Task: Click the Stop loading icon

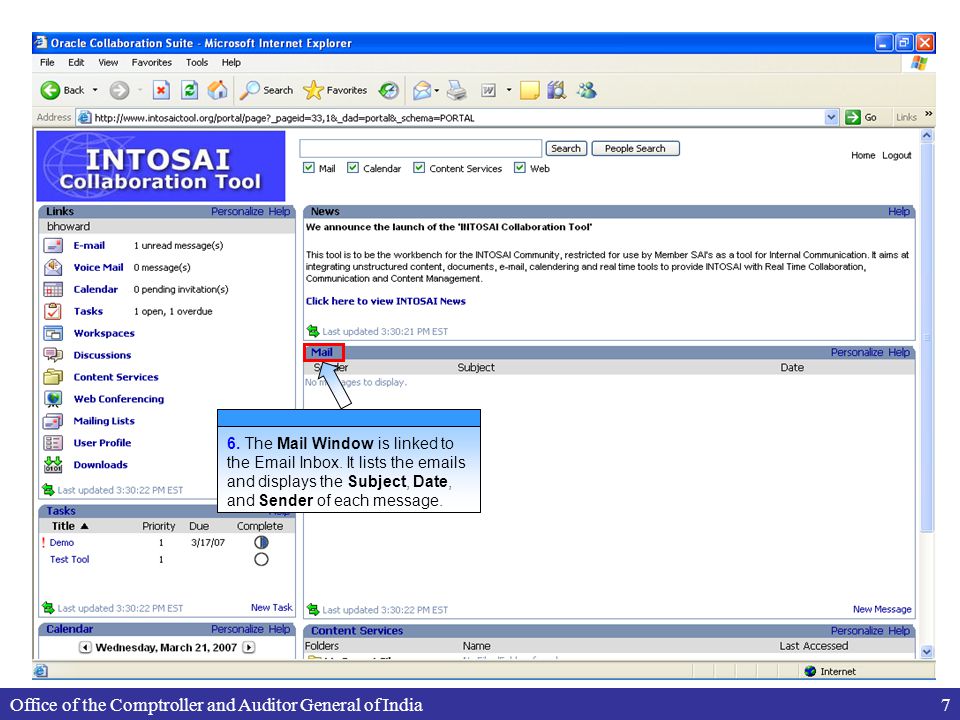Action: pyautogui.click(x=161, y=91)
